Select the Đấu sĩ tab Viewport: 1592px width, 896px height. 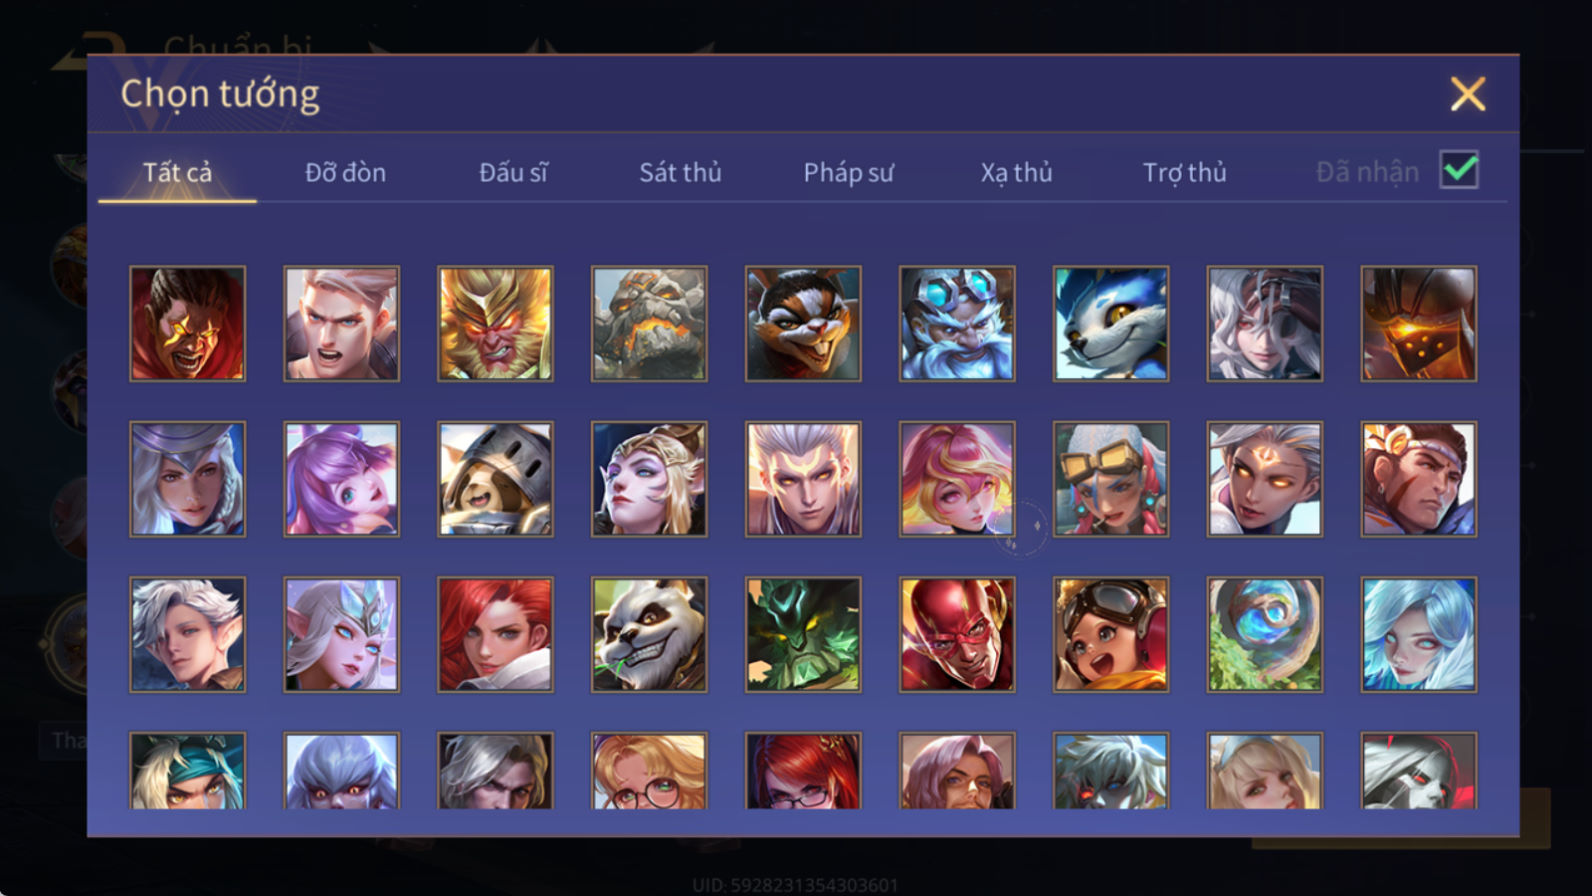(513, 172)
